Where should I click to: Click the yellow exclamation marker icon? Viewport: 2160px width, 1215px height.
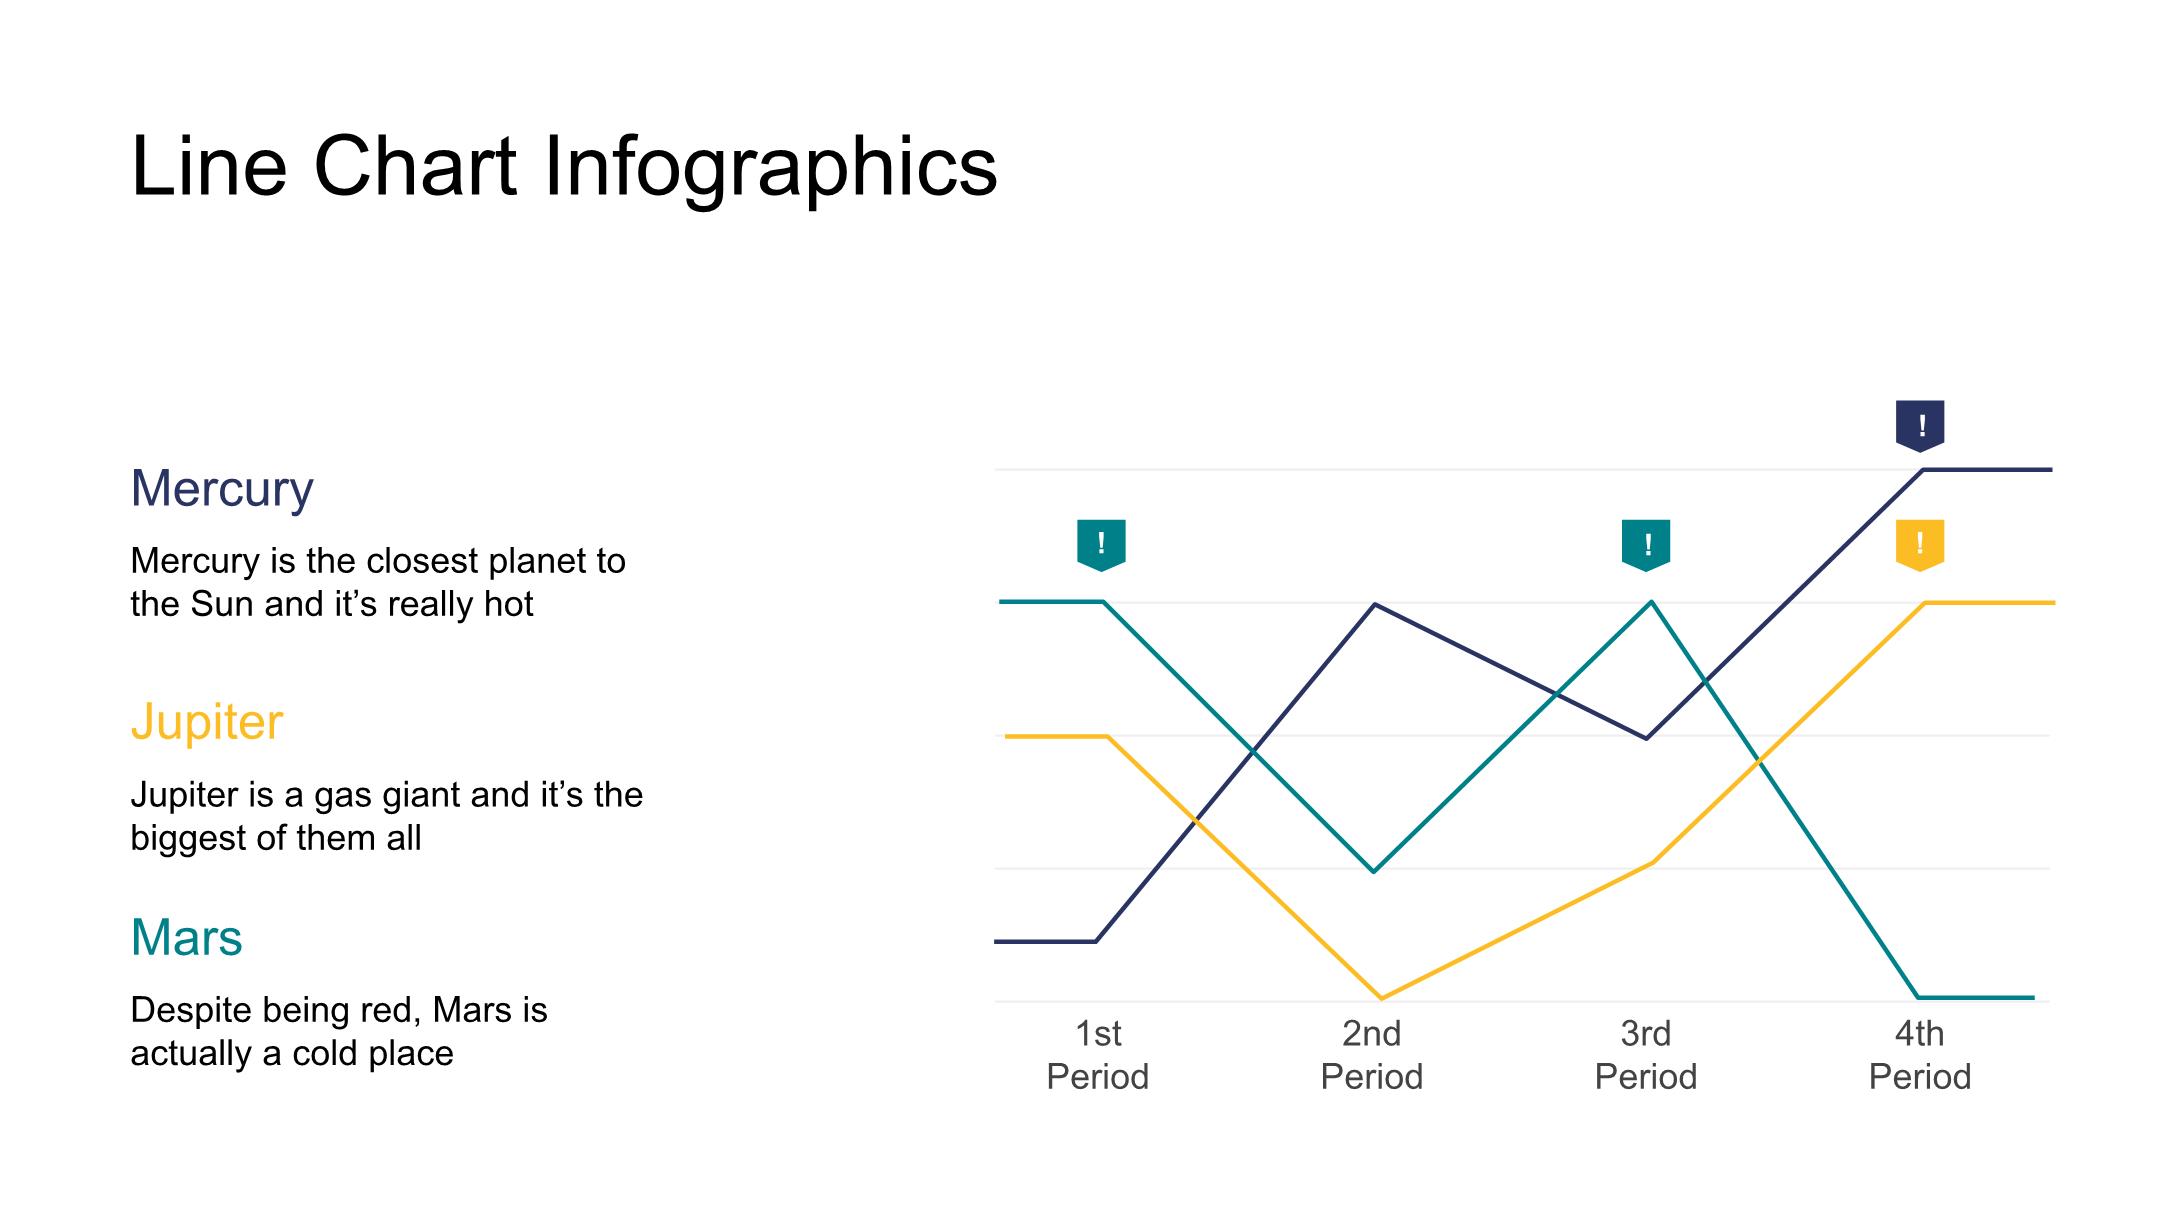coord(1920,545)
